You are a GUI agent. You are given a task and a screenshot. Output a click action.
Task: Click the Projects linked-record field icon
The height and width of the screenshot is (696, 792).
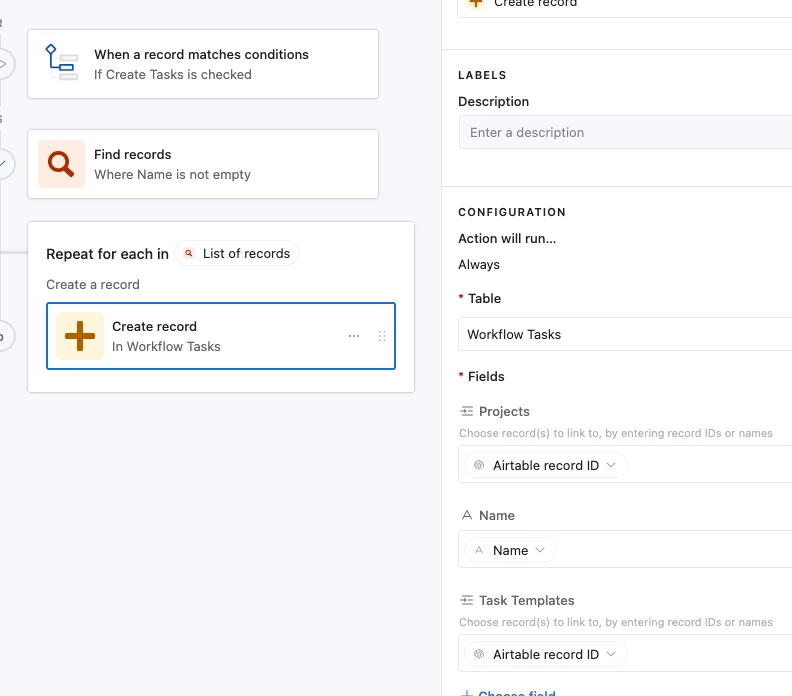click(x=466, y=412)
